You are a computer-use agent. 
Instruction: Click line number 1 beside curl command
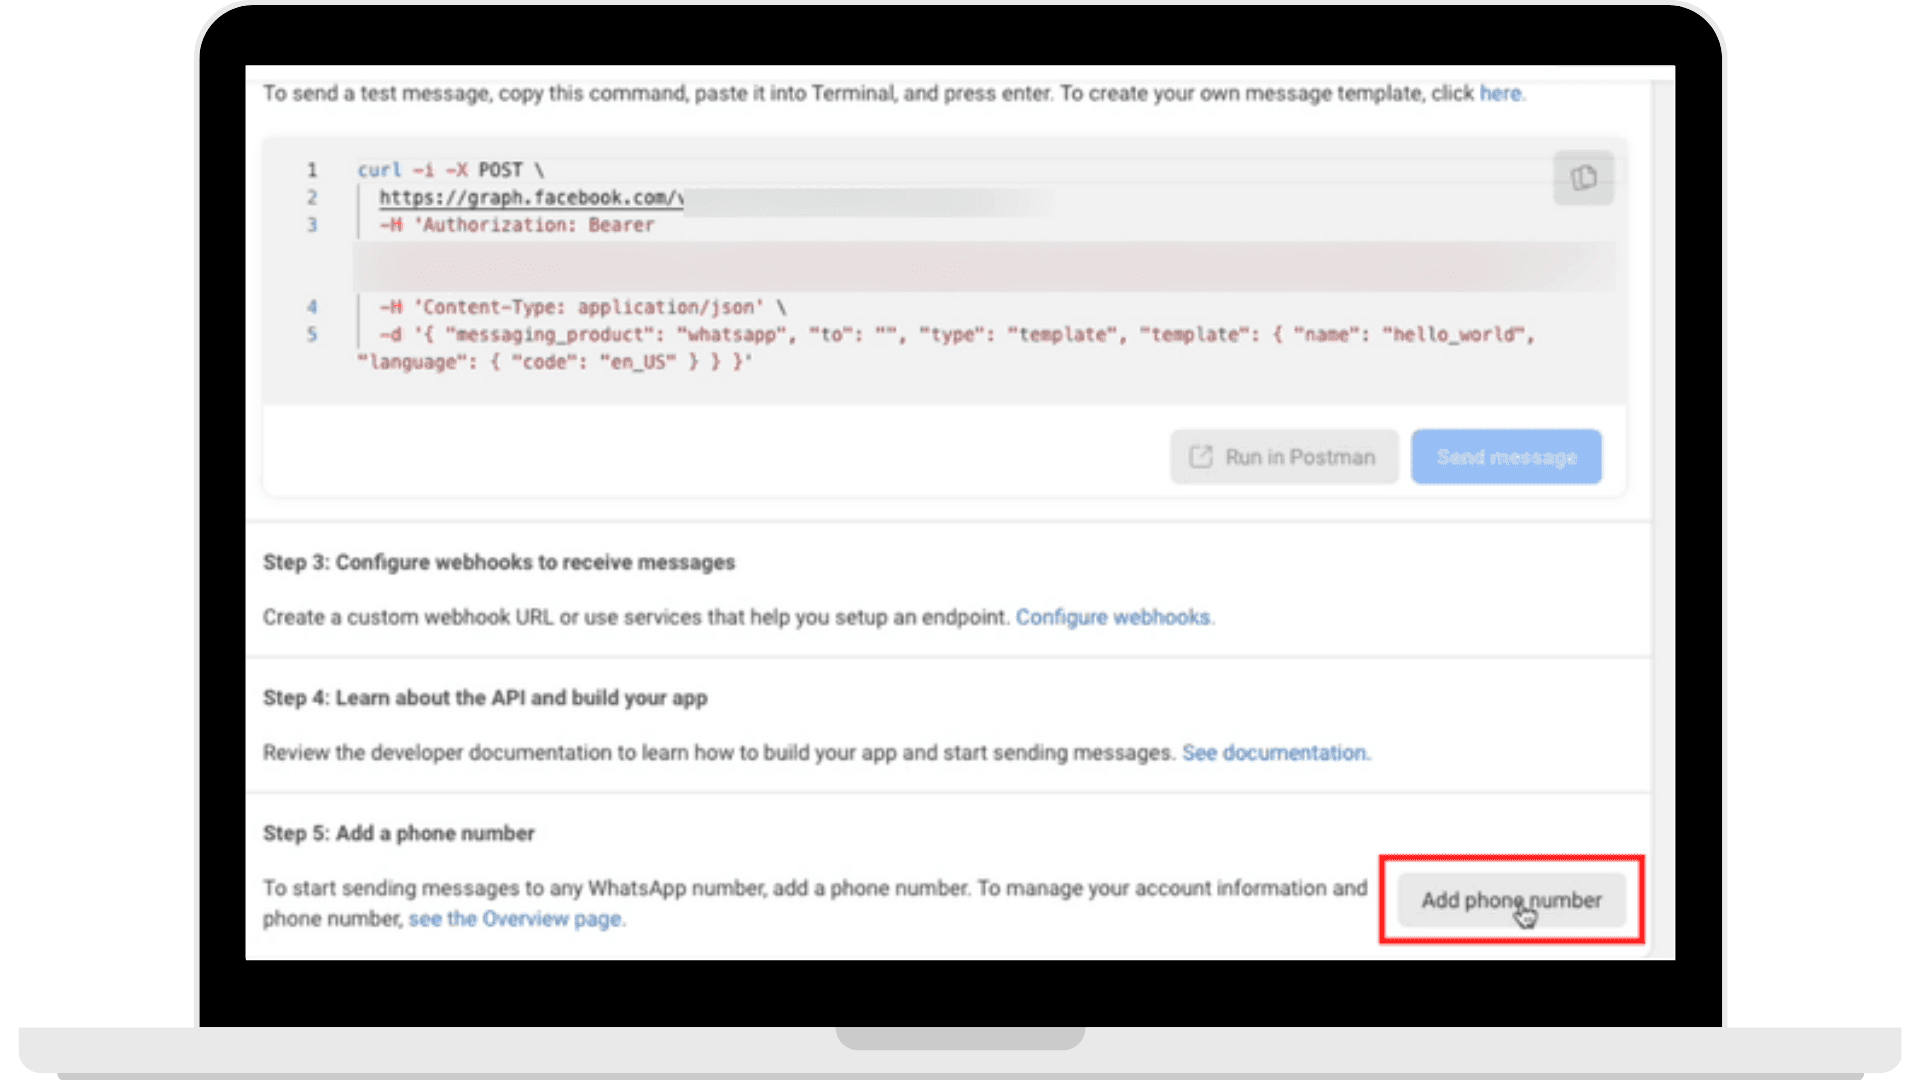(x=311, y=170)
